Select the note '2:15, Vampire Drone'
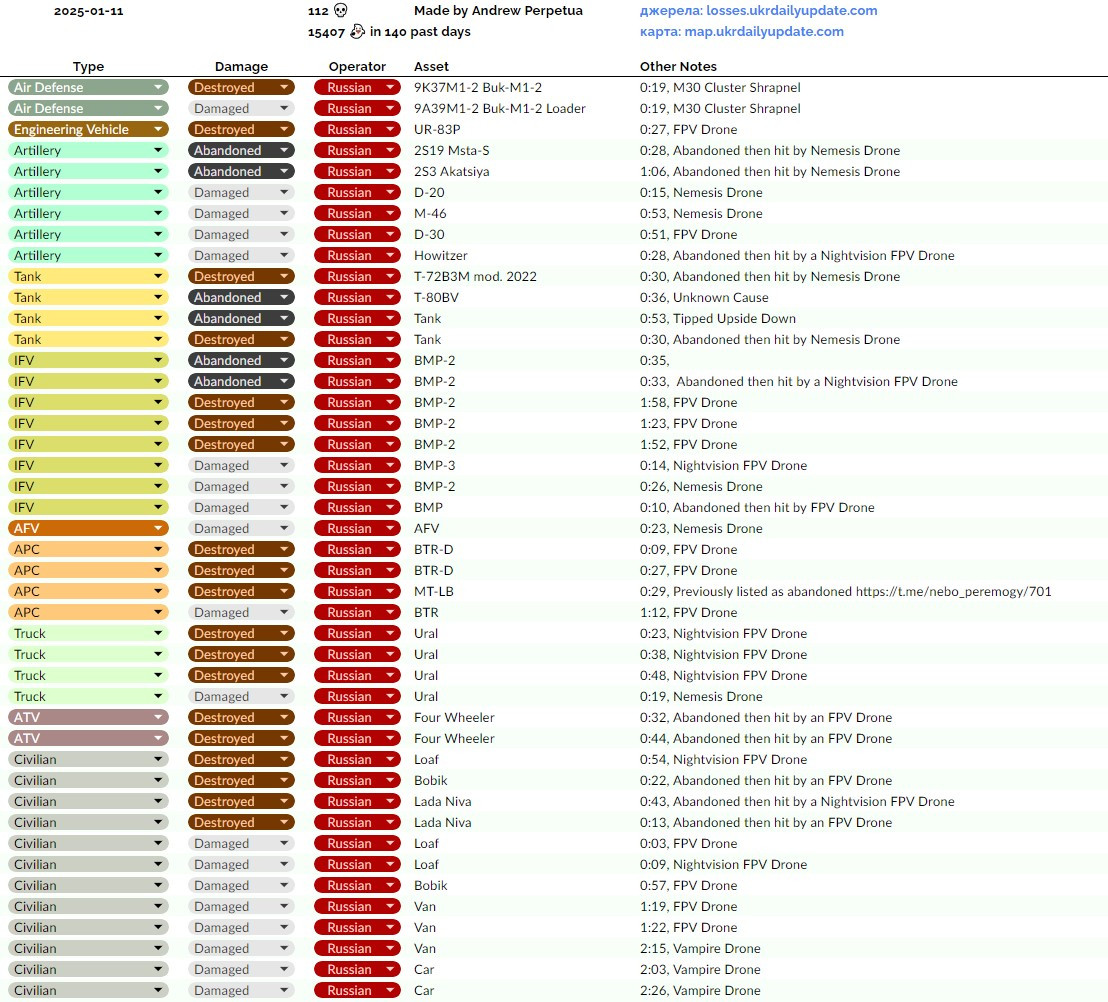 click(700, 948)
